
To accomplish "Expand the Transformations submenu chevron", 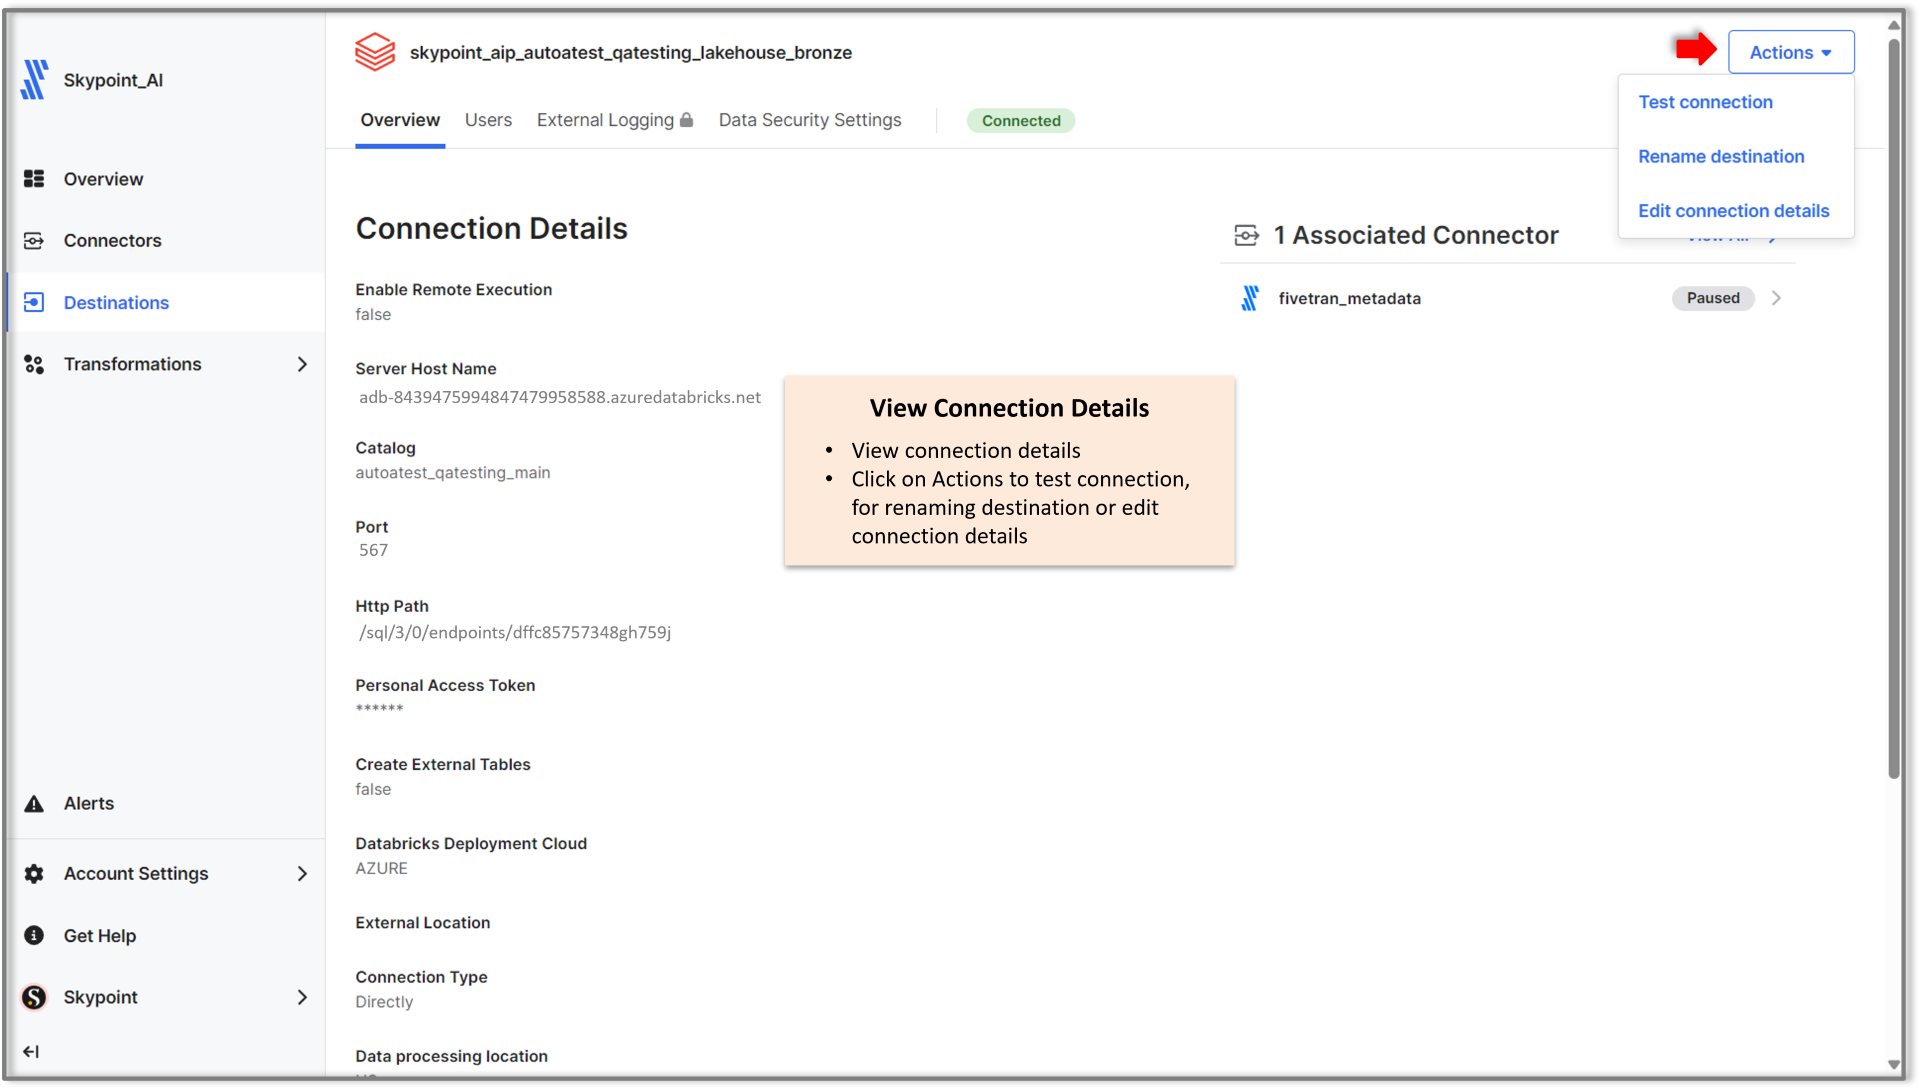I will (302, 365).
